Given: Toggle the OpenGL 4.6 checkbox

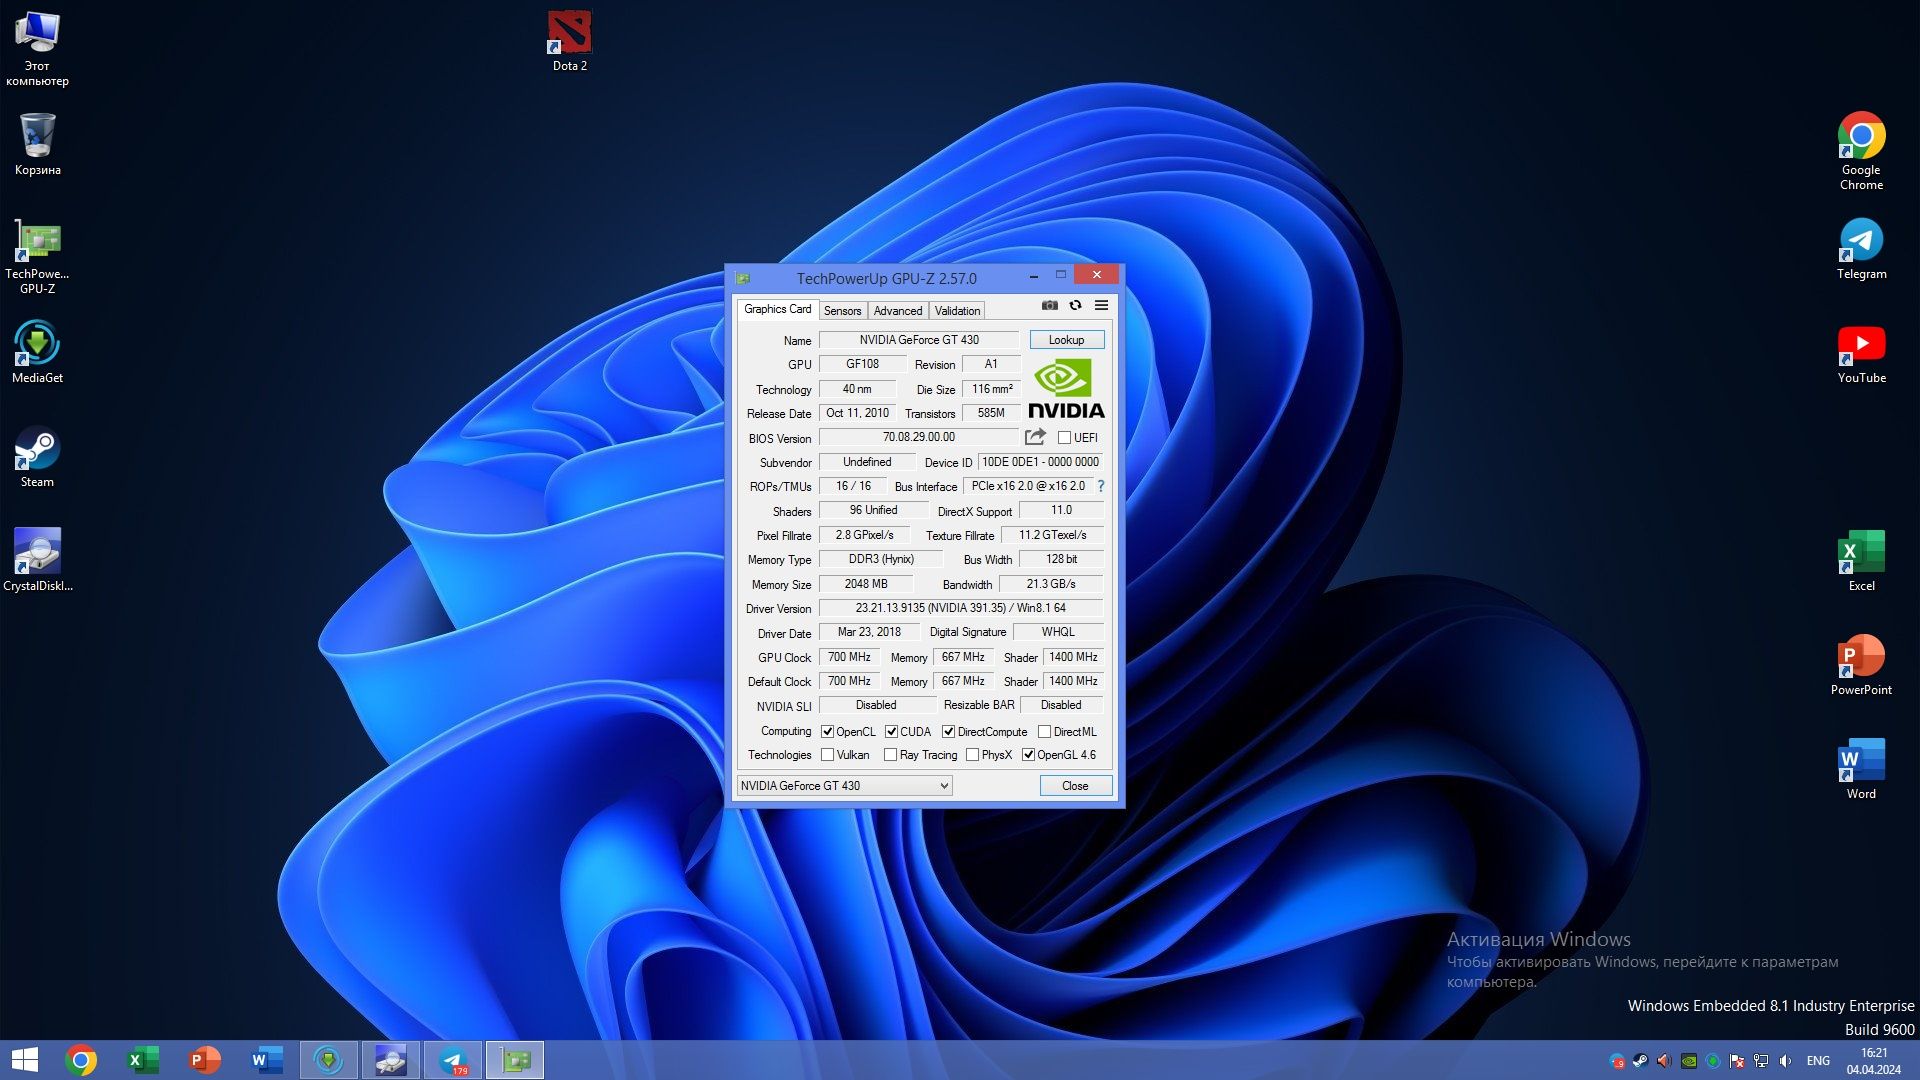Looking at the screenshot, I should [1028, 754].
